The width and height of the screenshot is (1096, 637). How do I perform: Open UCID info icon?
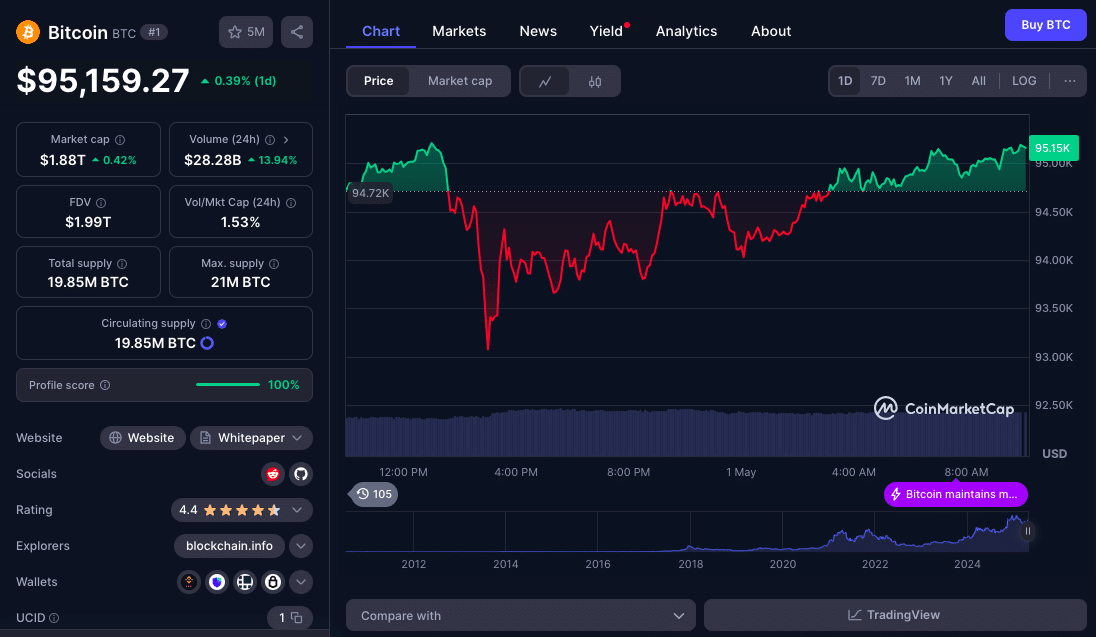54,618
